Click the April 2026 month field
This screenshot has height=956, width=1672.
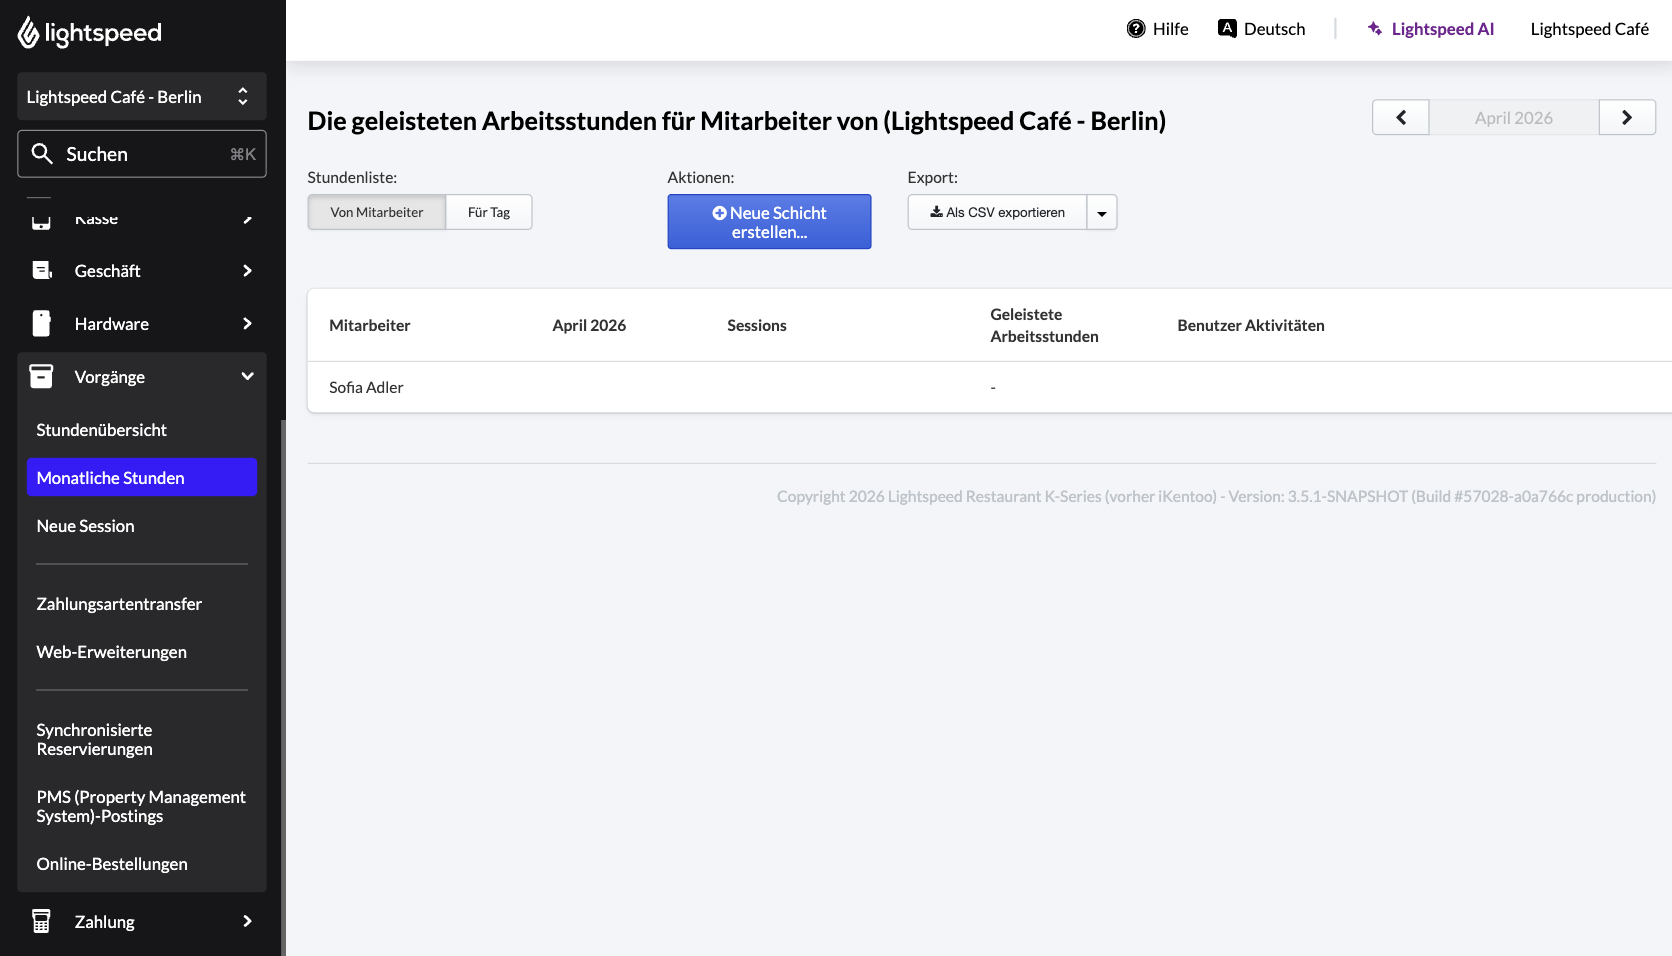1513,118
